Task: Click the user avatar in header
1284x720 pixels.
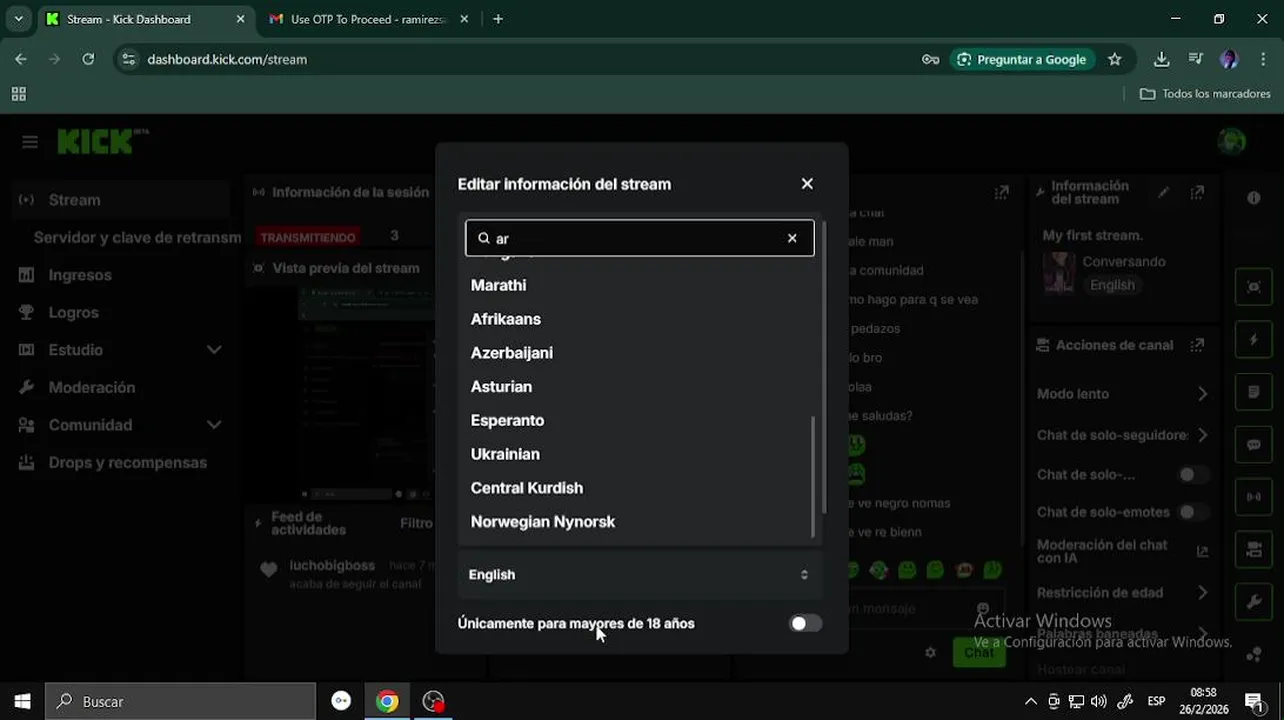Action: coord(1232,141)
